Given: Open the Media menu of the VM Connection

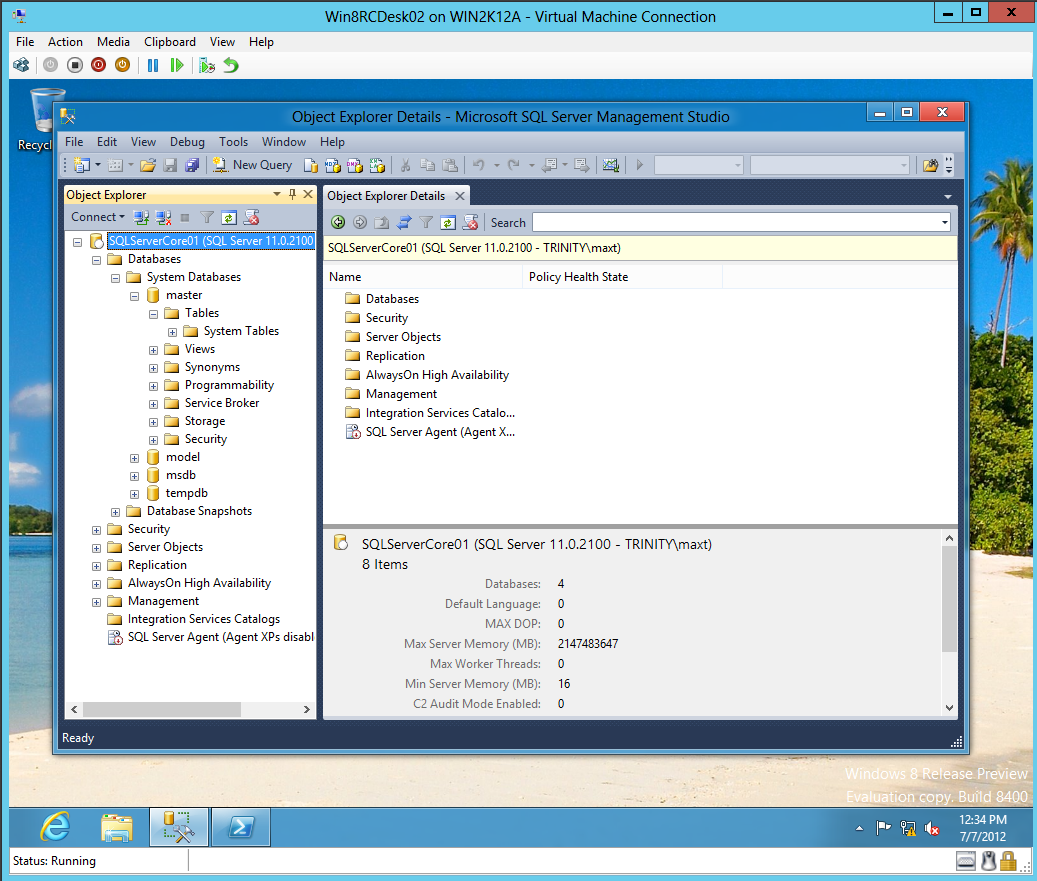Looking at the screenshot, I should [113, 42].
